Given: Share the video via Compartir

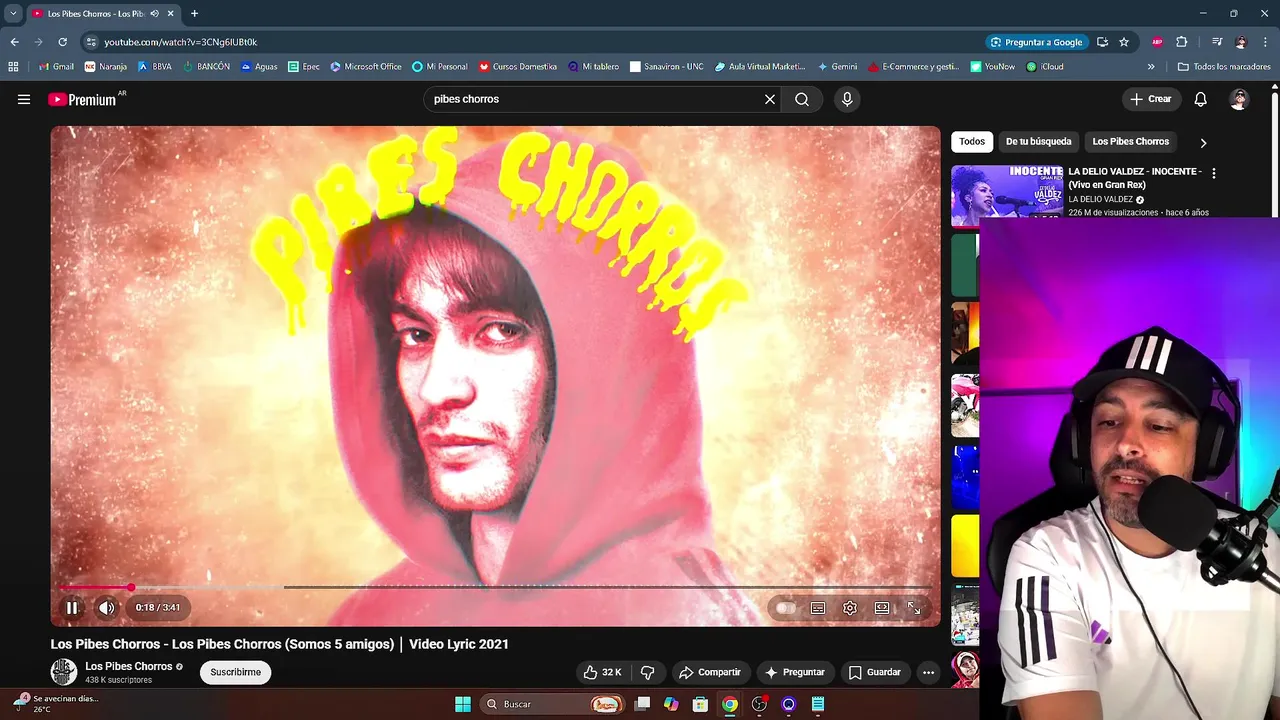Looking at the screenshot, I should (x=709, y=672).
